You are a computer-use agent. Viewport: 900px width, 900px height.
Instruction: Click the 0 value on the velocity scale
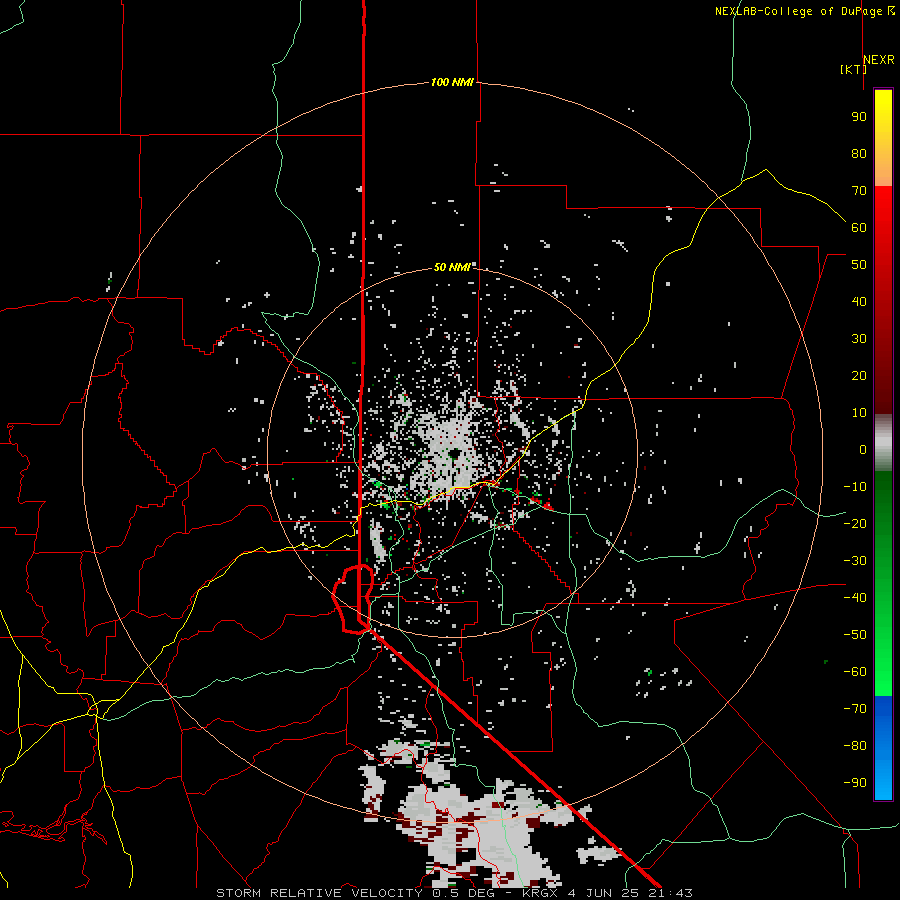[x=863, y=449]
